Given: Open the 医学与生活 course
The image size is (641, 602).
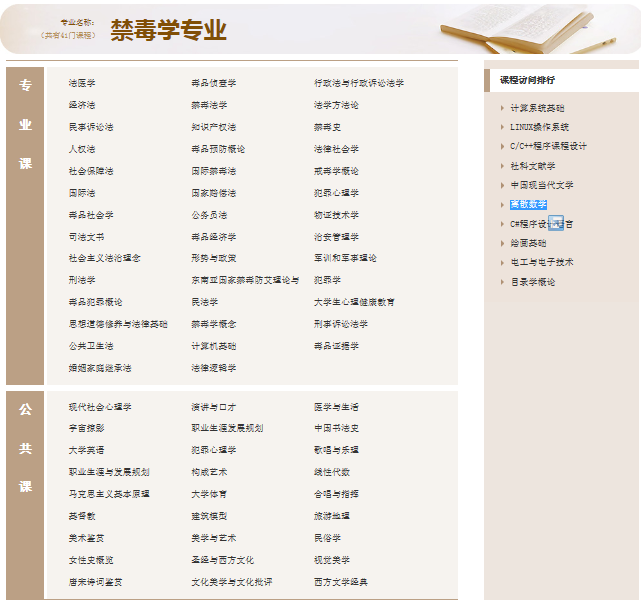Looking at the screenshot, I should (336, 407).
